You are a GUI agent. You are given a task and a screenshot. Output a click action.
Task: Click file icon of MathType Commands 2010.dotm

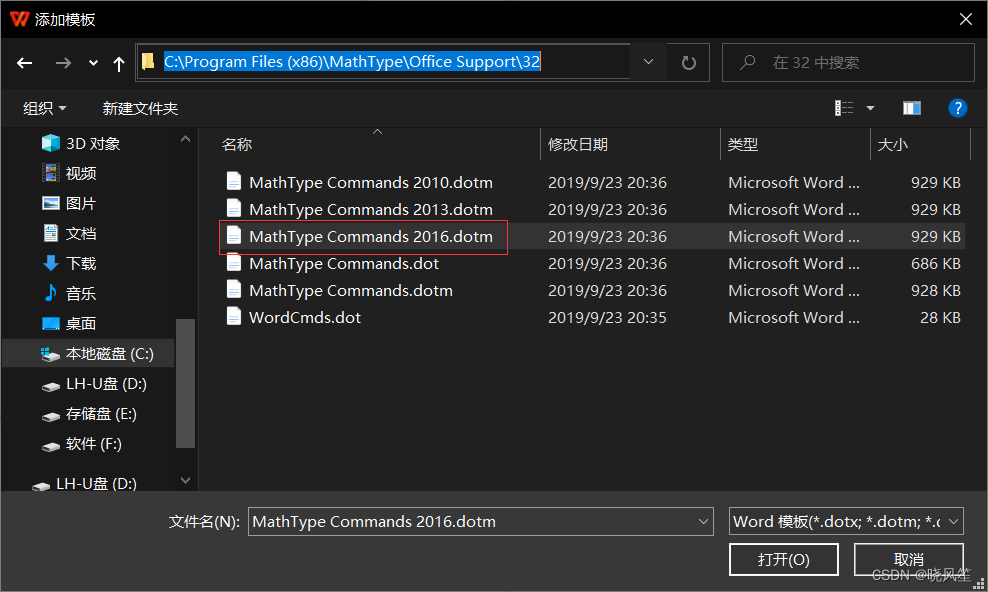(234, 181)
